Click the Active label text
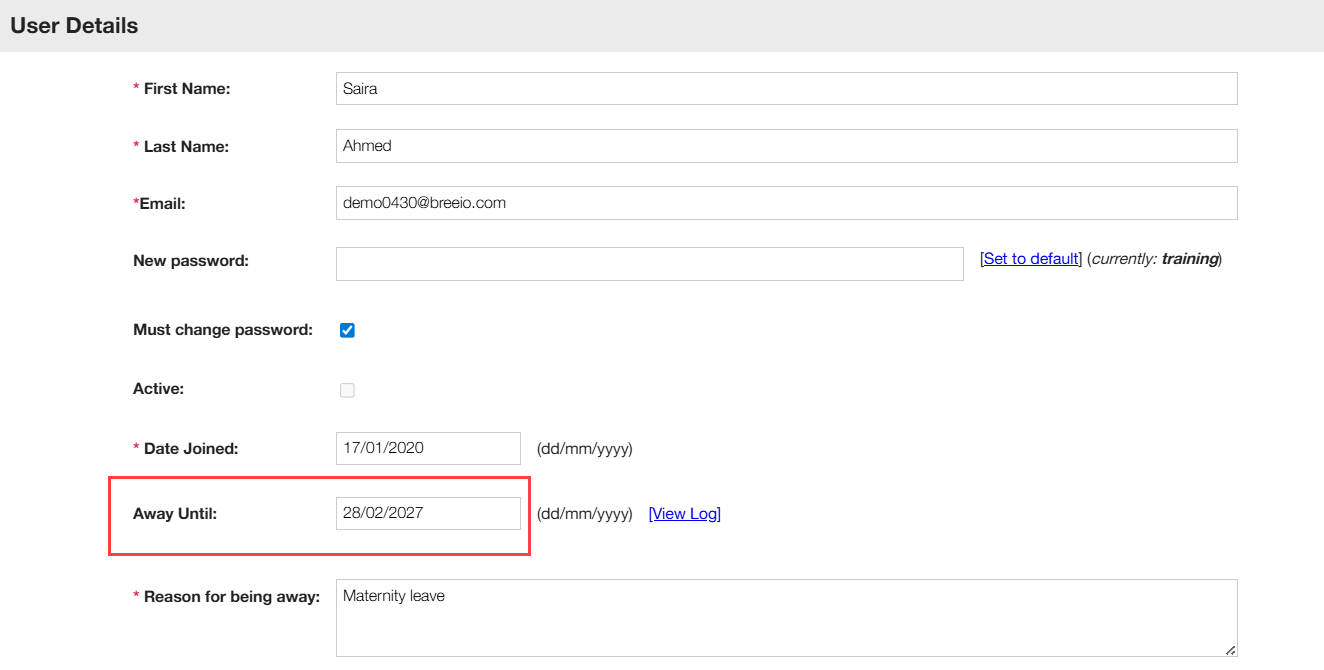Screen dimensions: 1324x670 tap(158, 389)
